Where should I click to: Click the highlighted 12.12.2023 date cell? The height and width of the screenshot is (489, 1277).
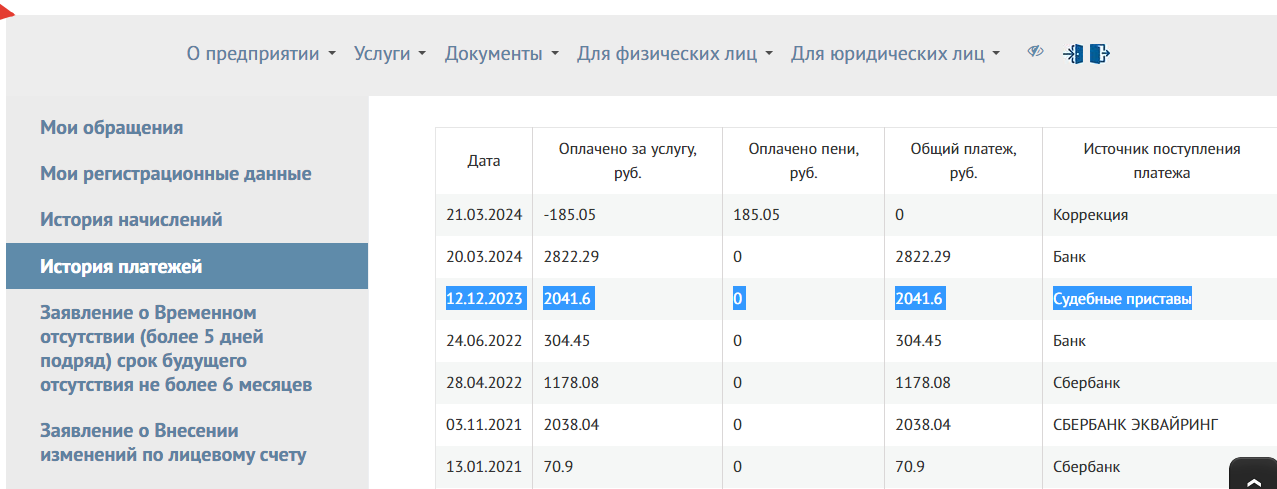pyautogui.click(x=485, y=299)
